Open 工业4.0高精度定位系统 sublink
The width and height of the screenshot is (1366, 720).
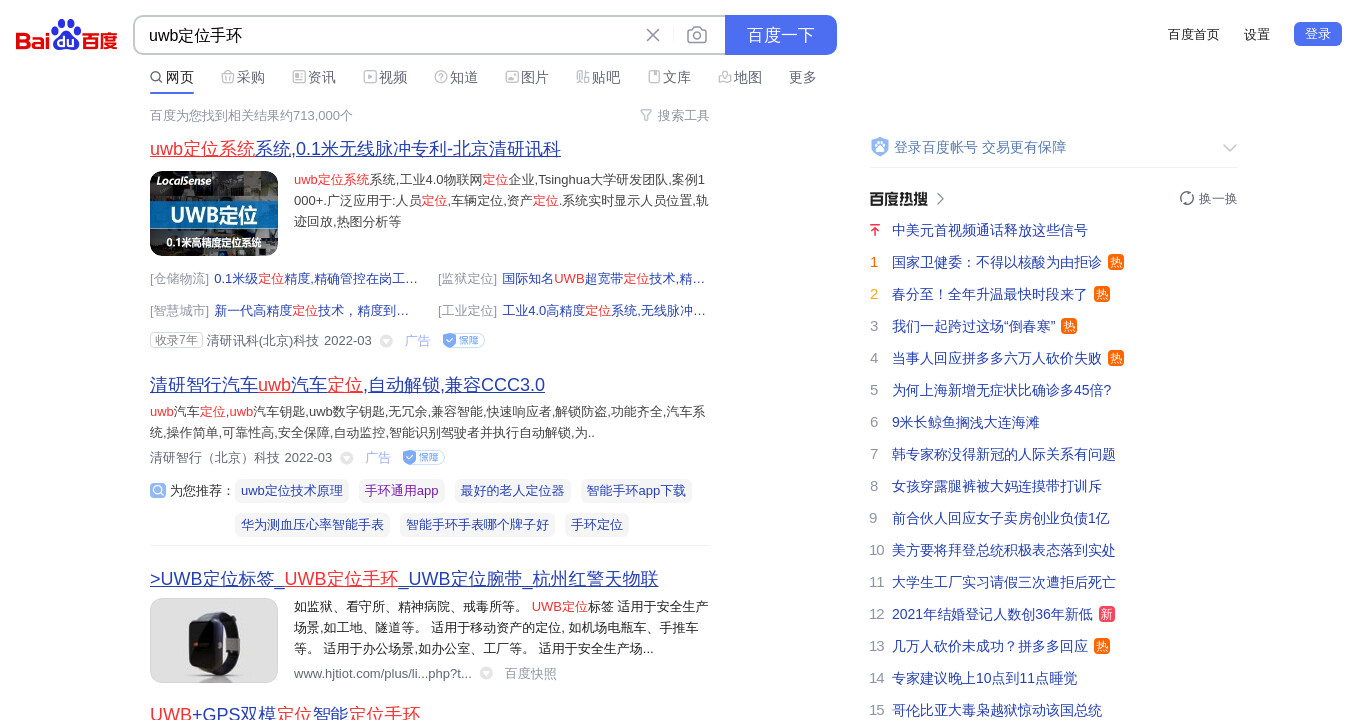[604, 311]
